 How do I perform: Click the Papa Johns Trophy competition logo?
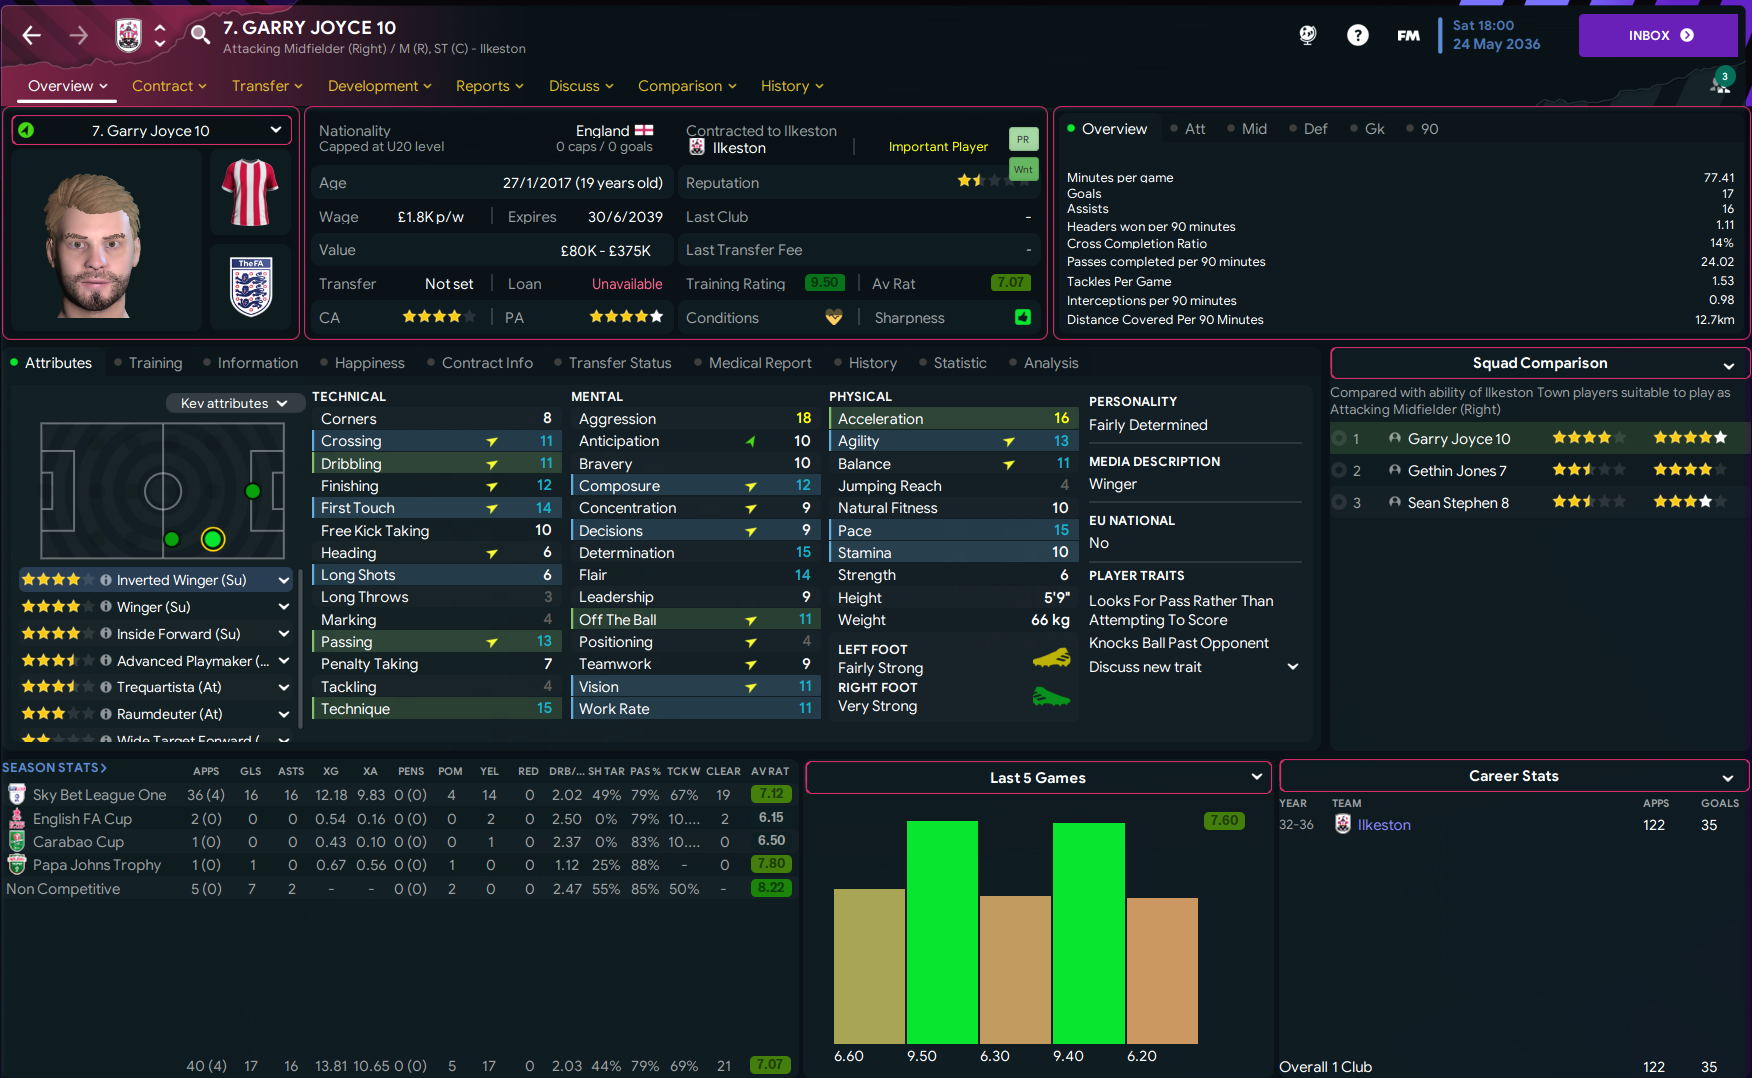[17, 865]
